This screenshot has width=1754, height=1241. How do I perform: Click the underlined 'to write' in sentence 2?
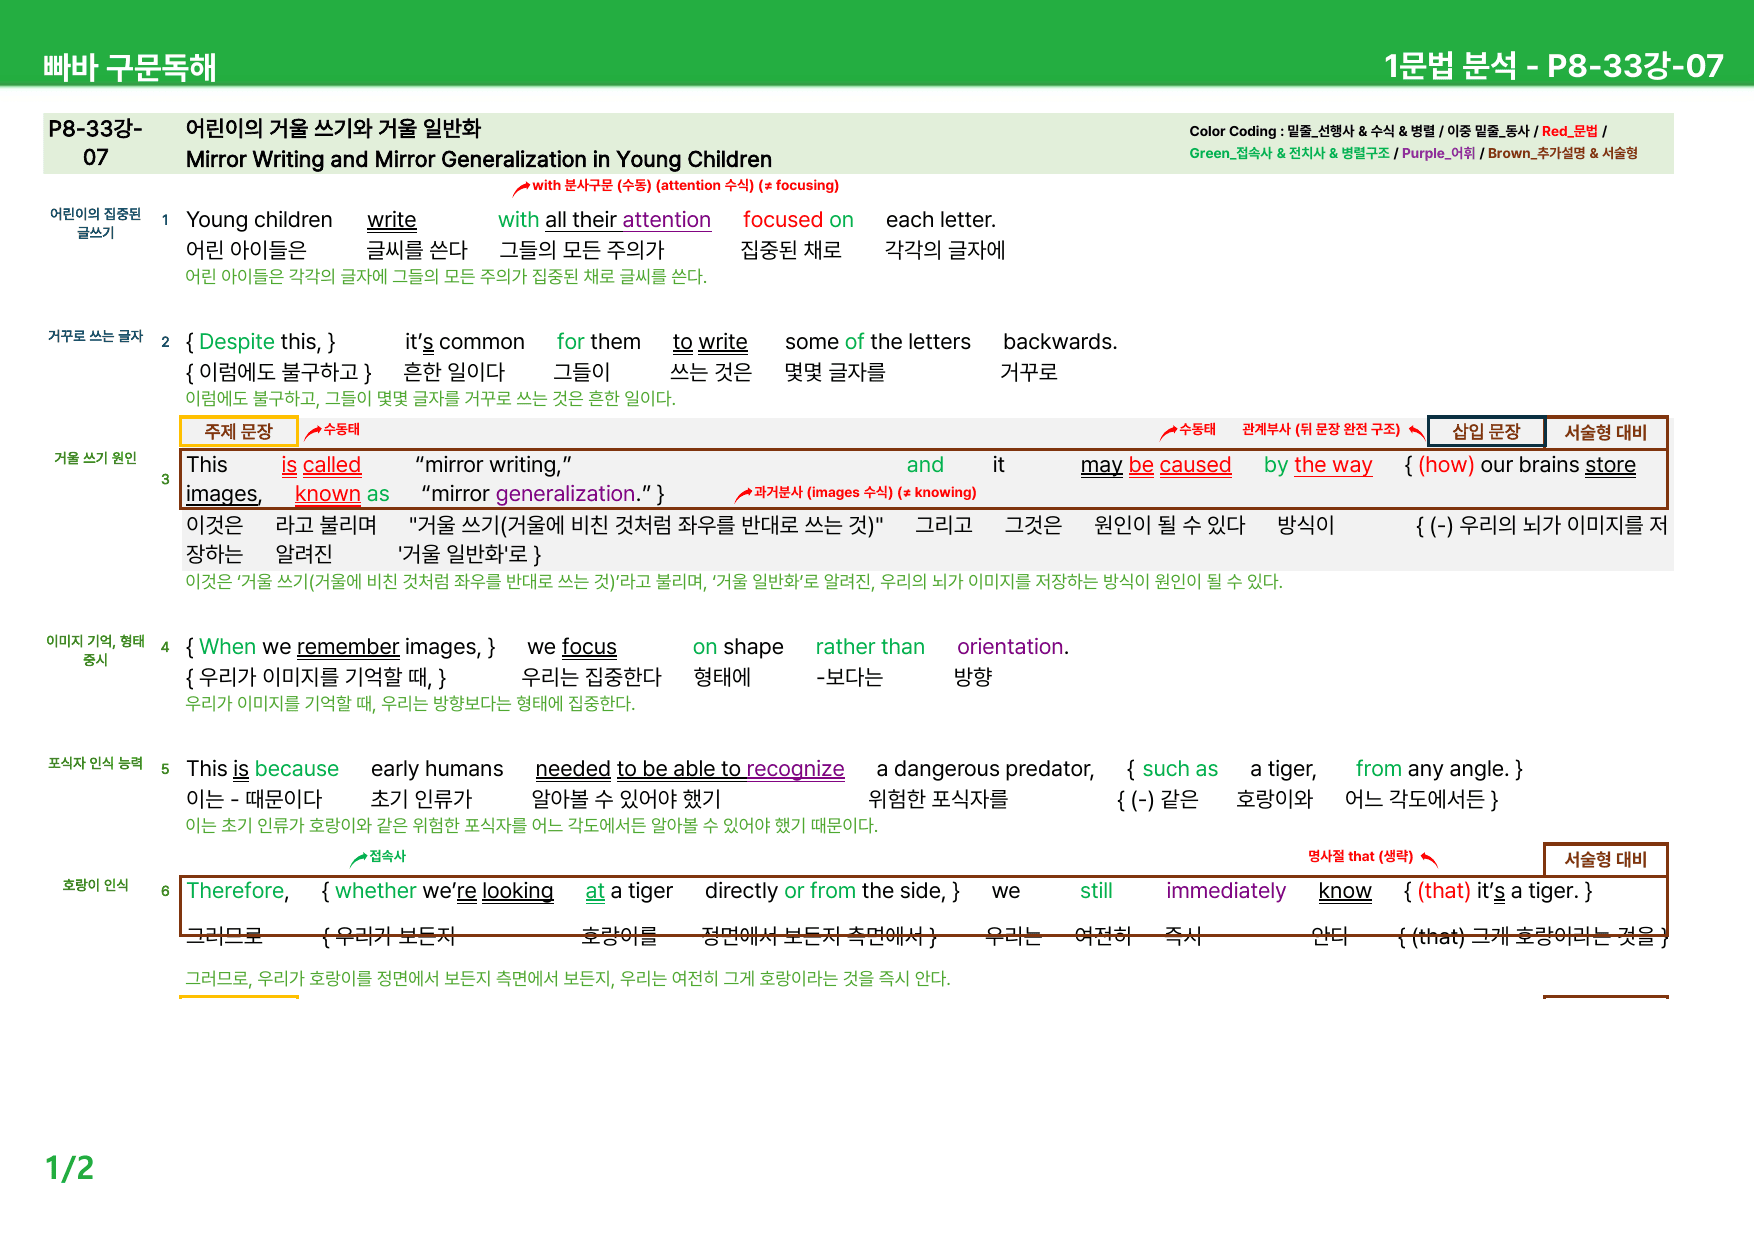710,342
